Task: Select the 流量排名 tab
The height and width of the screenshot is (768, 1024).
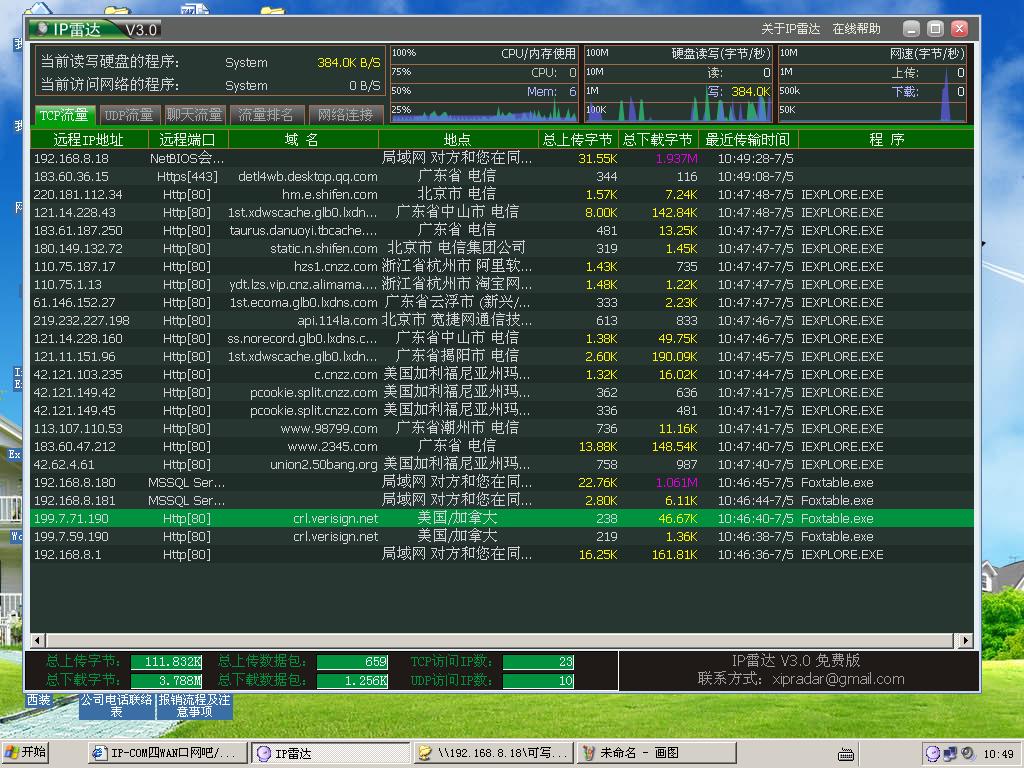Action: pyautogui.click(x=266, y=115)
